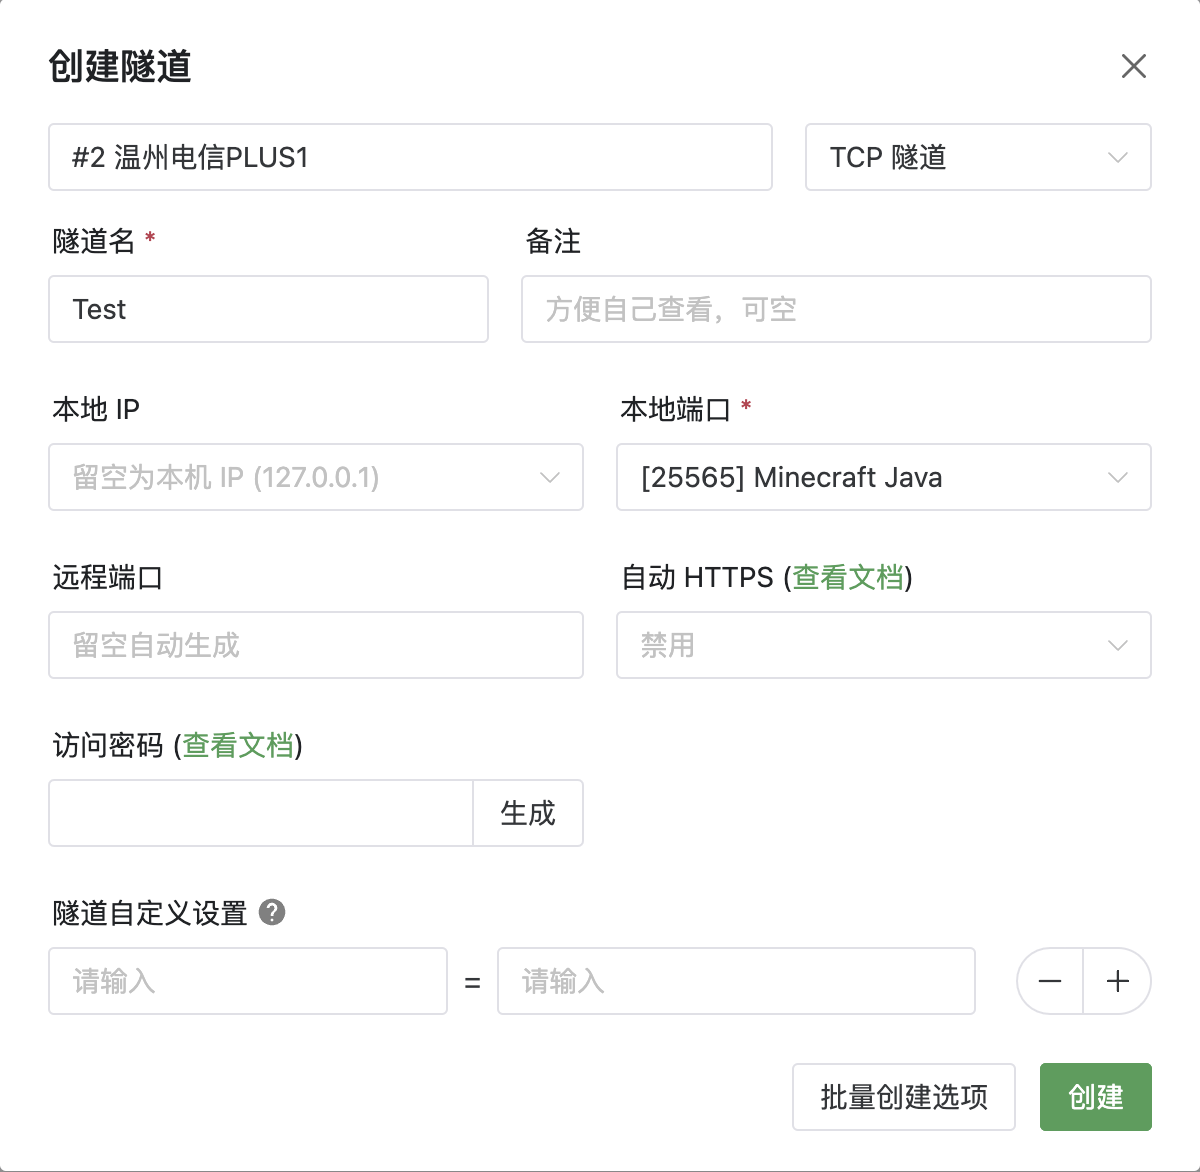Open 查看文档 link beside 访问密码
Image resolution: width=1200 pixels, height=1172 pixels.
click(238, 745)
